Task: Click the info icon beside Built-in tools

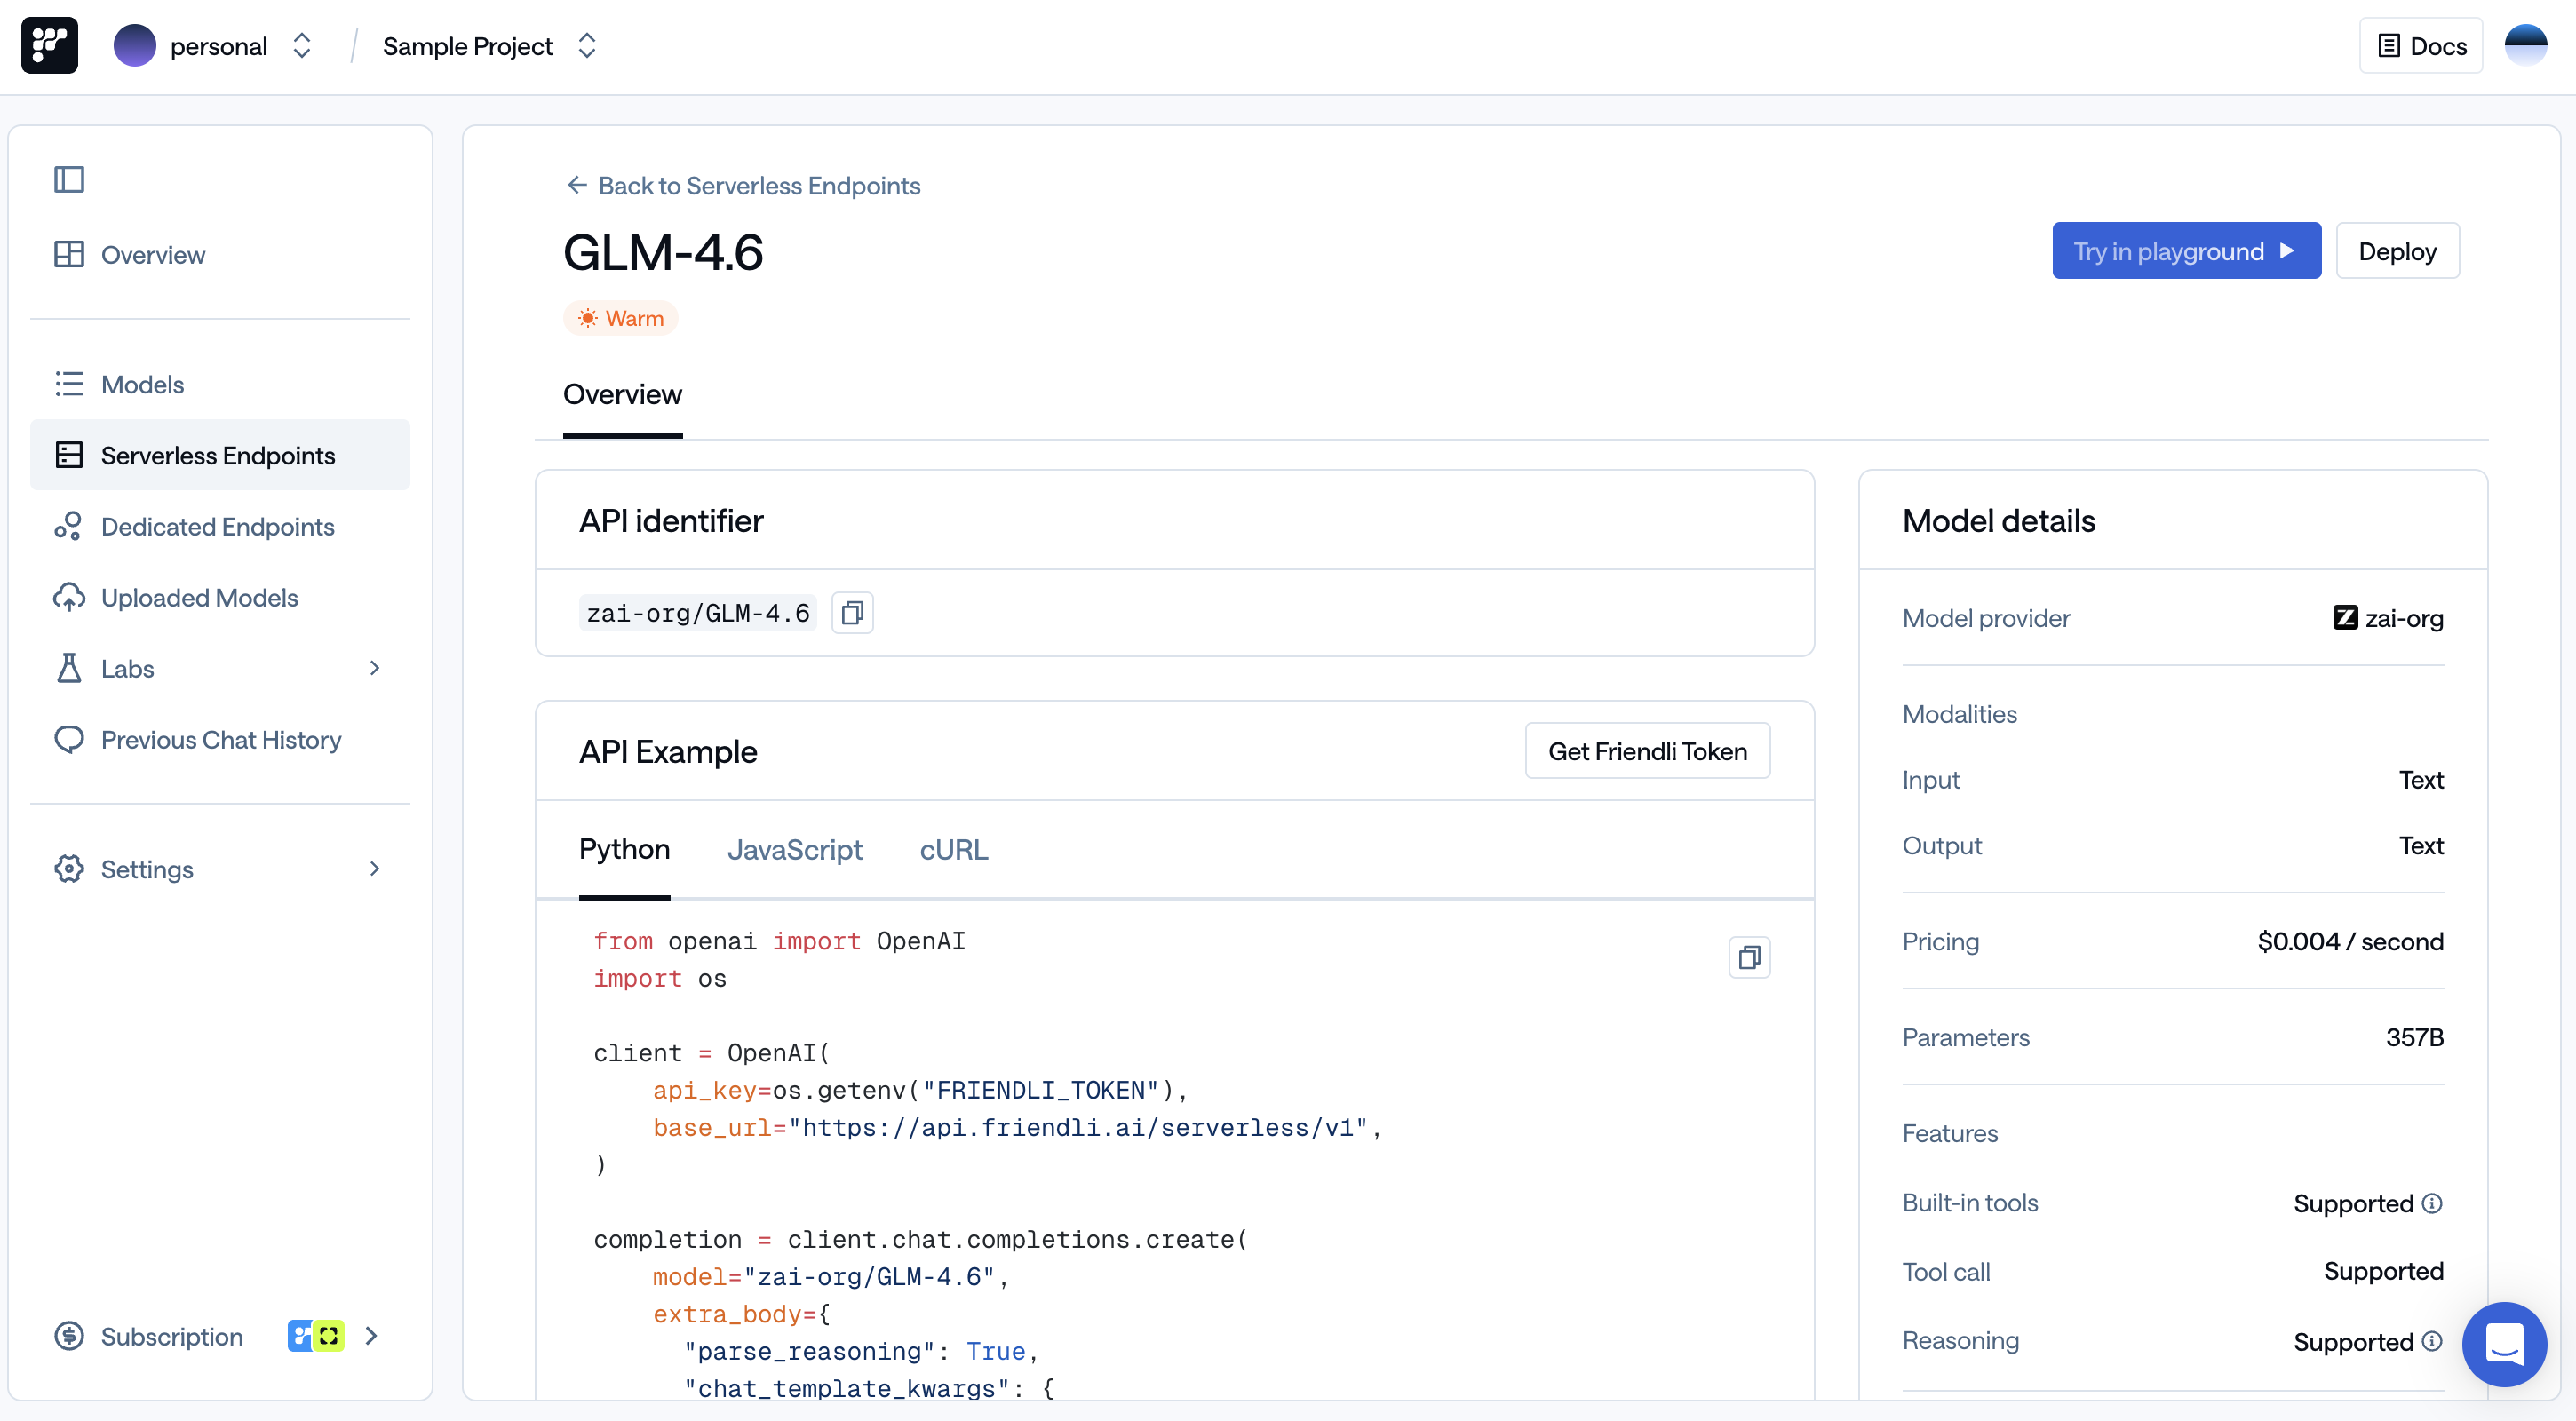Action: coord(2433,1203)
